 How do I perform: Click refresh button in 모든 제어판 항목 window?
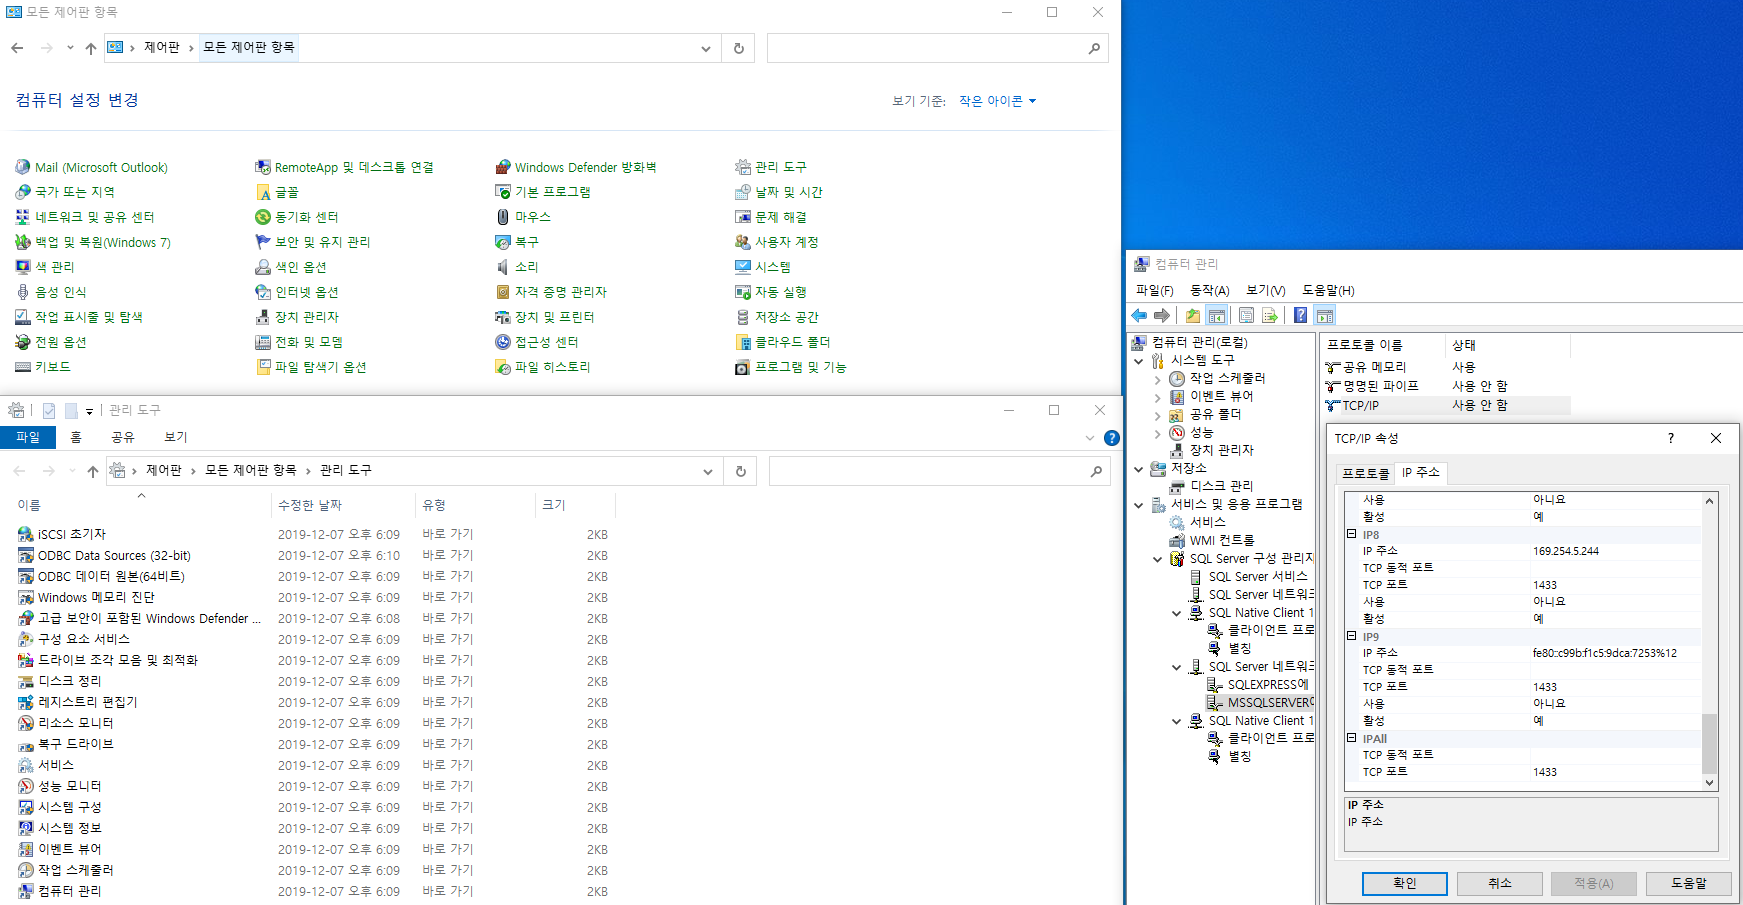point(739,48)
